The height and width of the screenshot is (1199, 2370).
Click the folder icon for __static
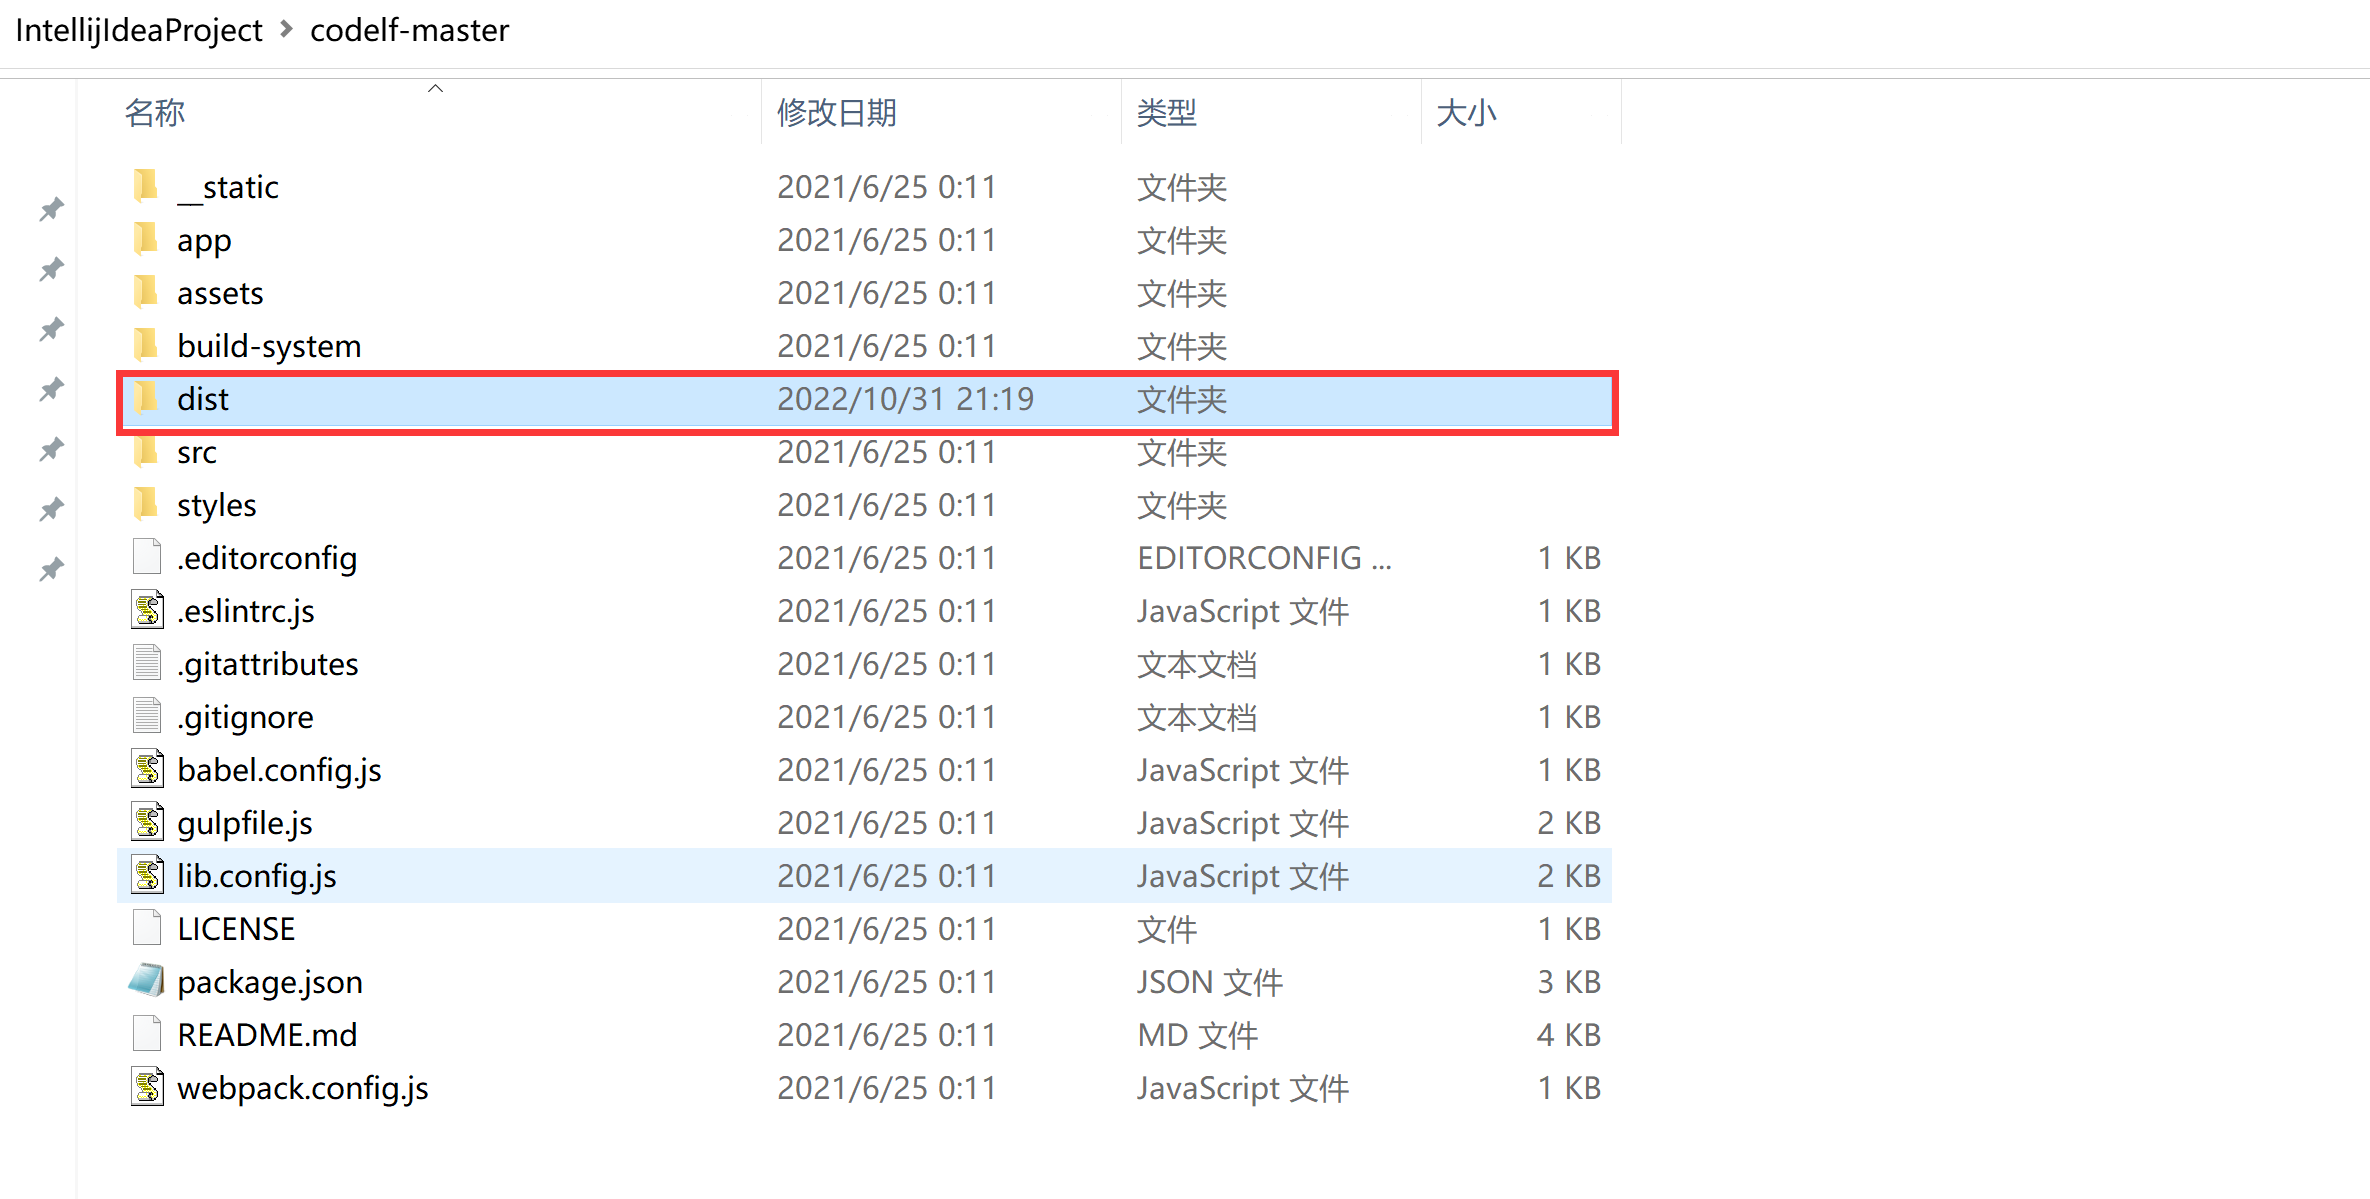pos(147,186)
